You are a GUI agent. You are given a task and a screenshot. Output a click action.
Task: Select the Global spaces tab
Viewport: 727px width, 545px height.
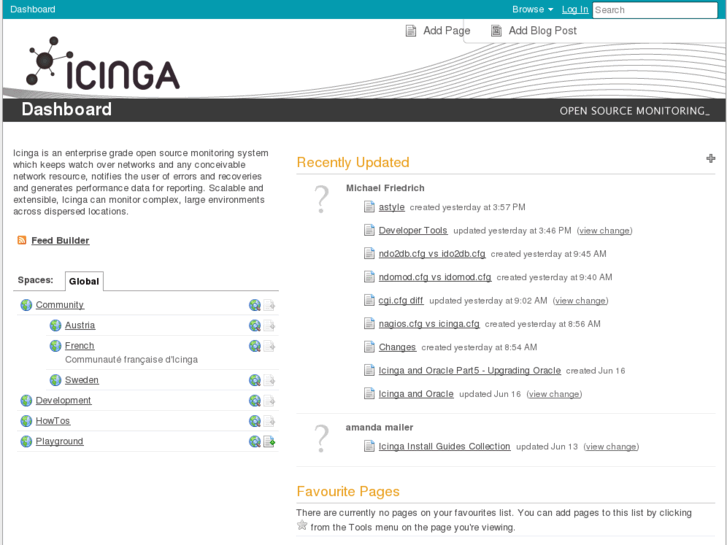click(84, 281)
